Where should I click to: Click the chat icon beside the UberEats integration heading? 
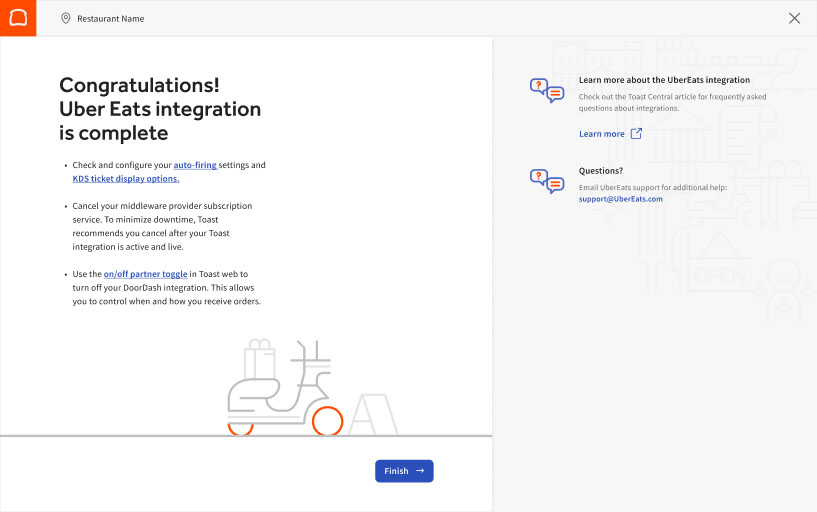[547, 91]
